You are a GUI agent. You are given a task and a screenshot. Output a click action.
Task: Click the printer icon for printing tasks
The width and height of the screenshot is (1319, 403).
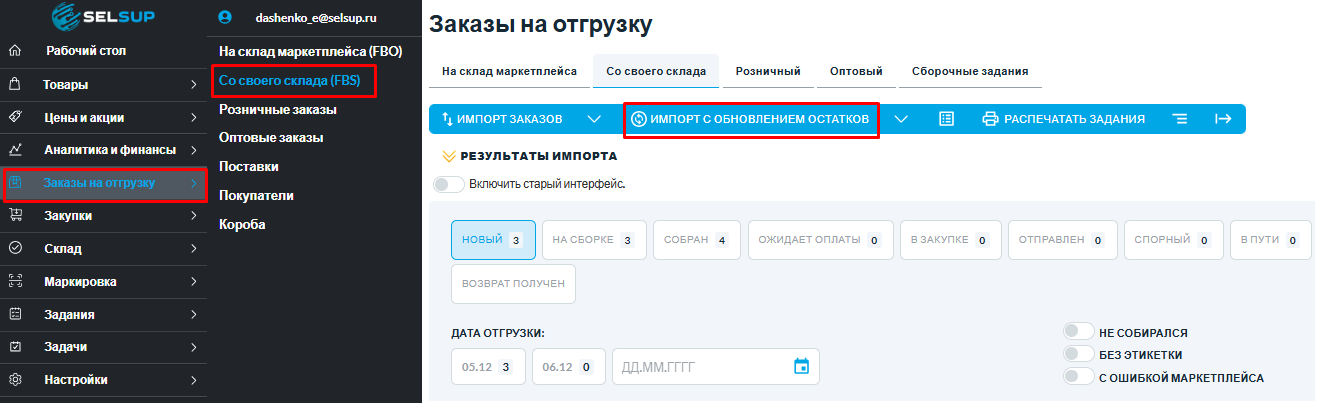990,119
